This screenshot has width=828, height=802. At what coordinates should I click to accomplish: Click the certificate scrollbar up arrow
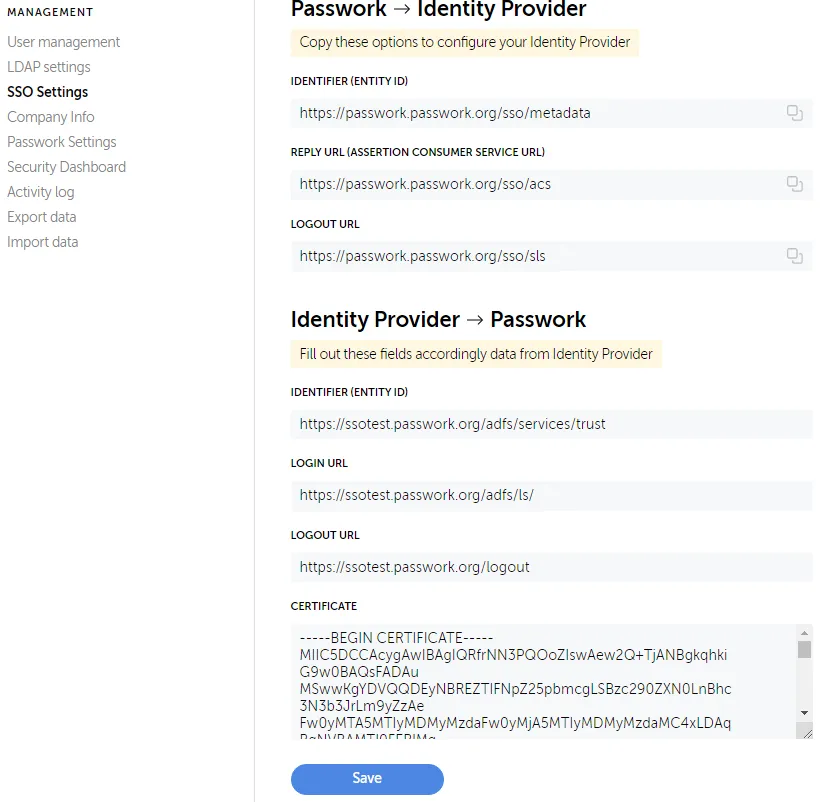point(806,631)
